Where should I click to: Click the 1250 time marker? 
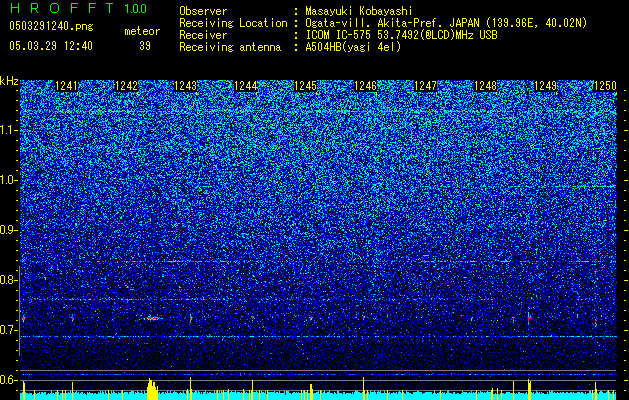(x=605, y=86)
